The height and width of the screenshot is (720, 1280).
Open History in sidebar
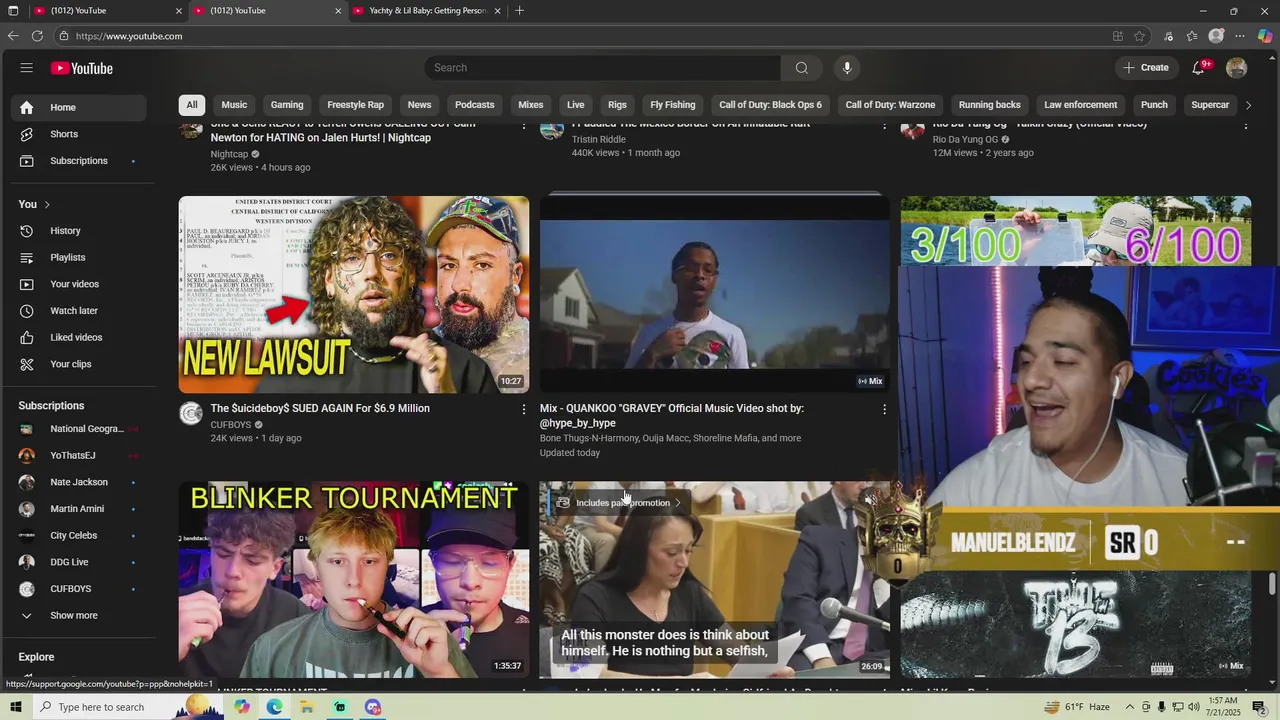[78, 231]
